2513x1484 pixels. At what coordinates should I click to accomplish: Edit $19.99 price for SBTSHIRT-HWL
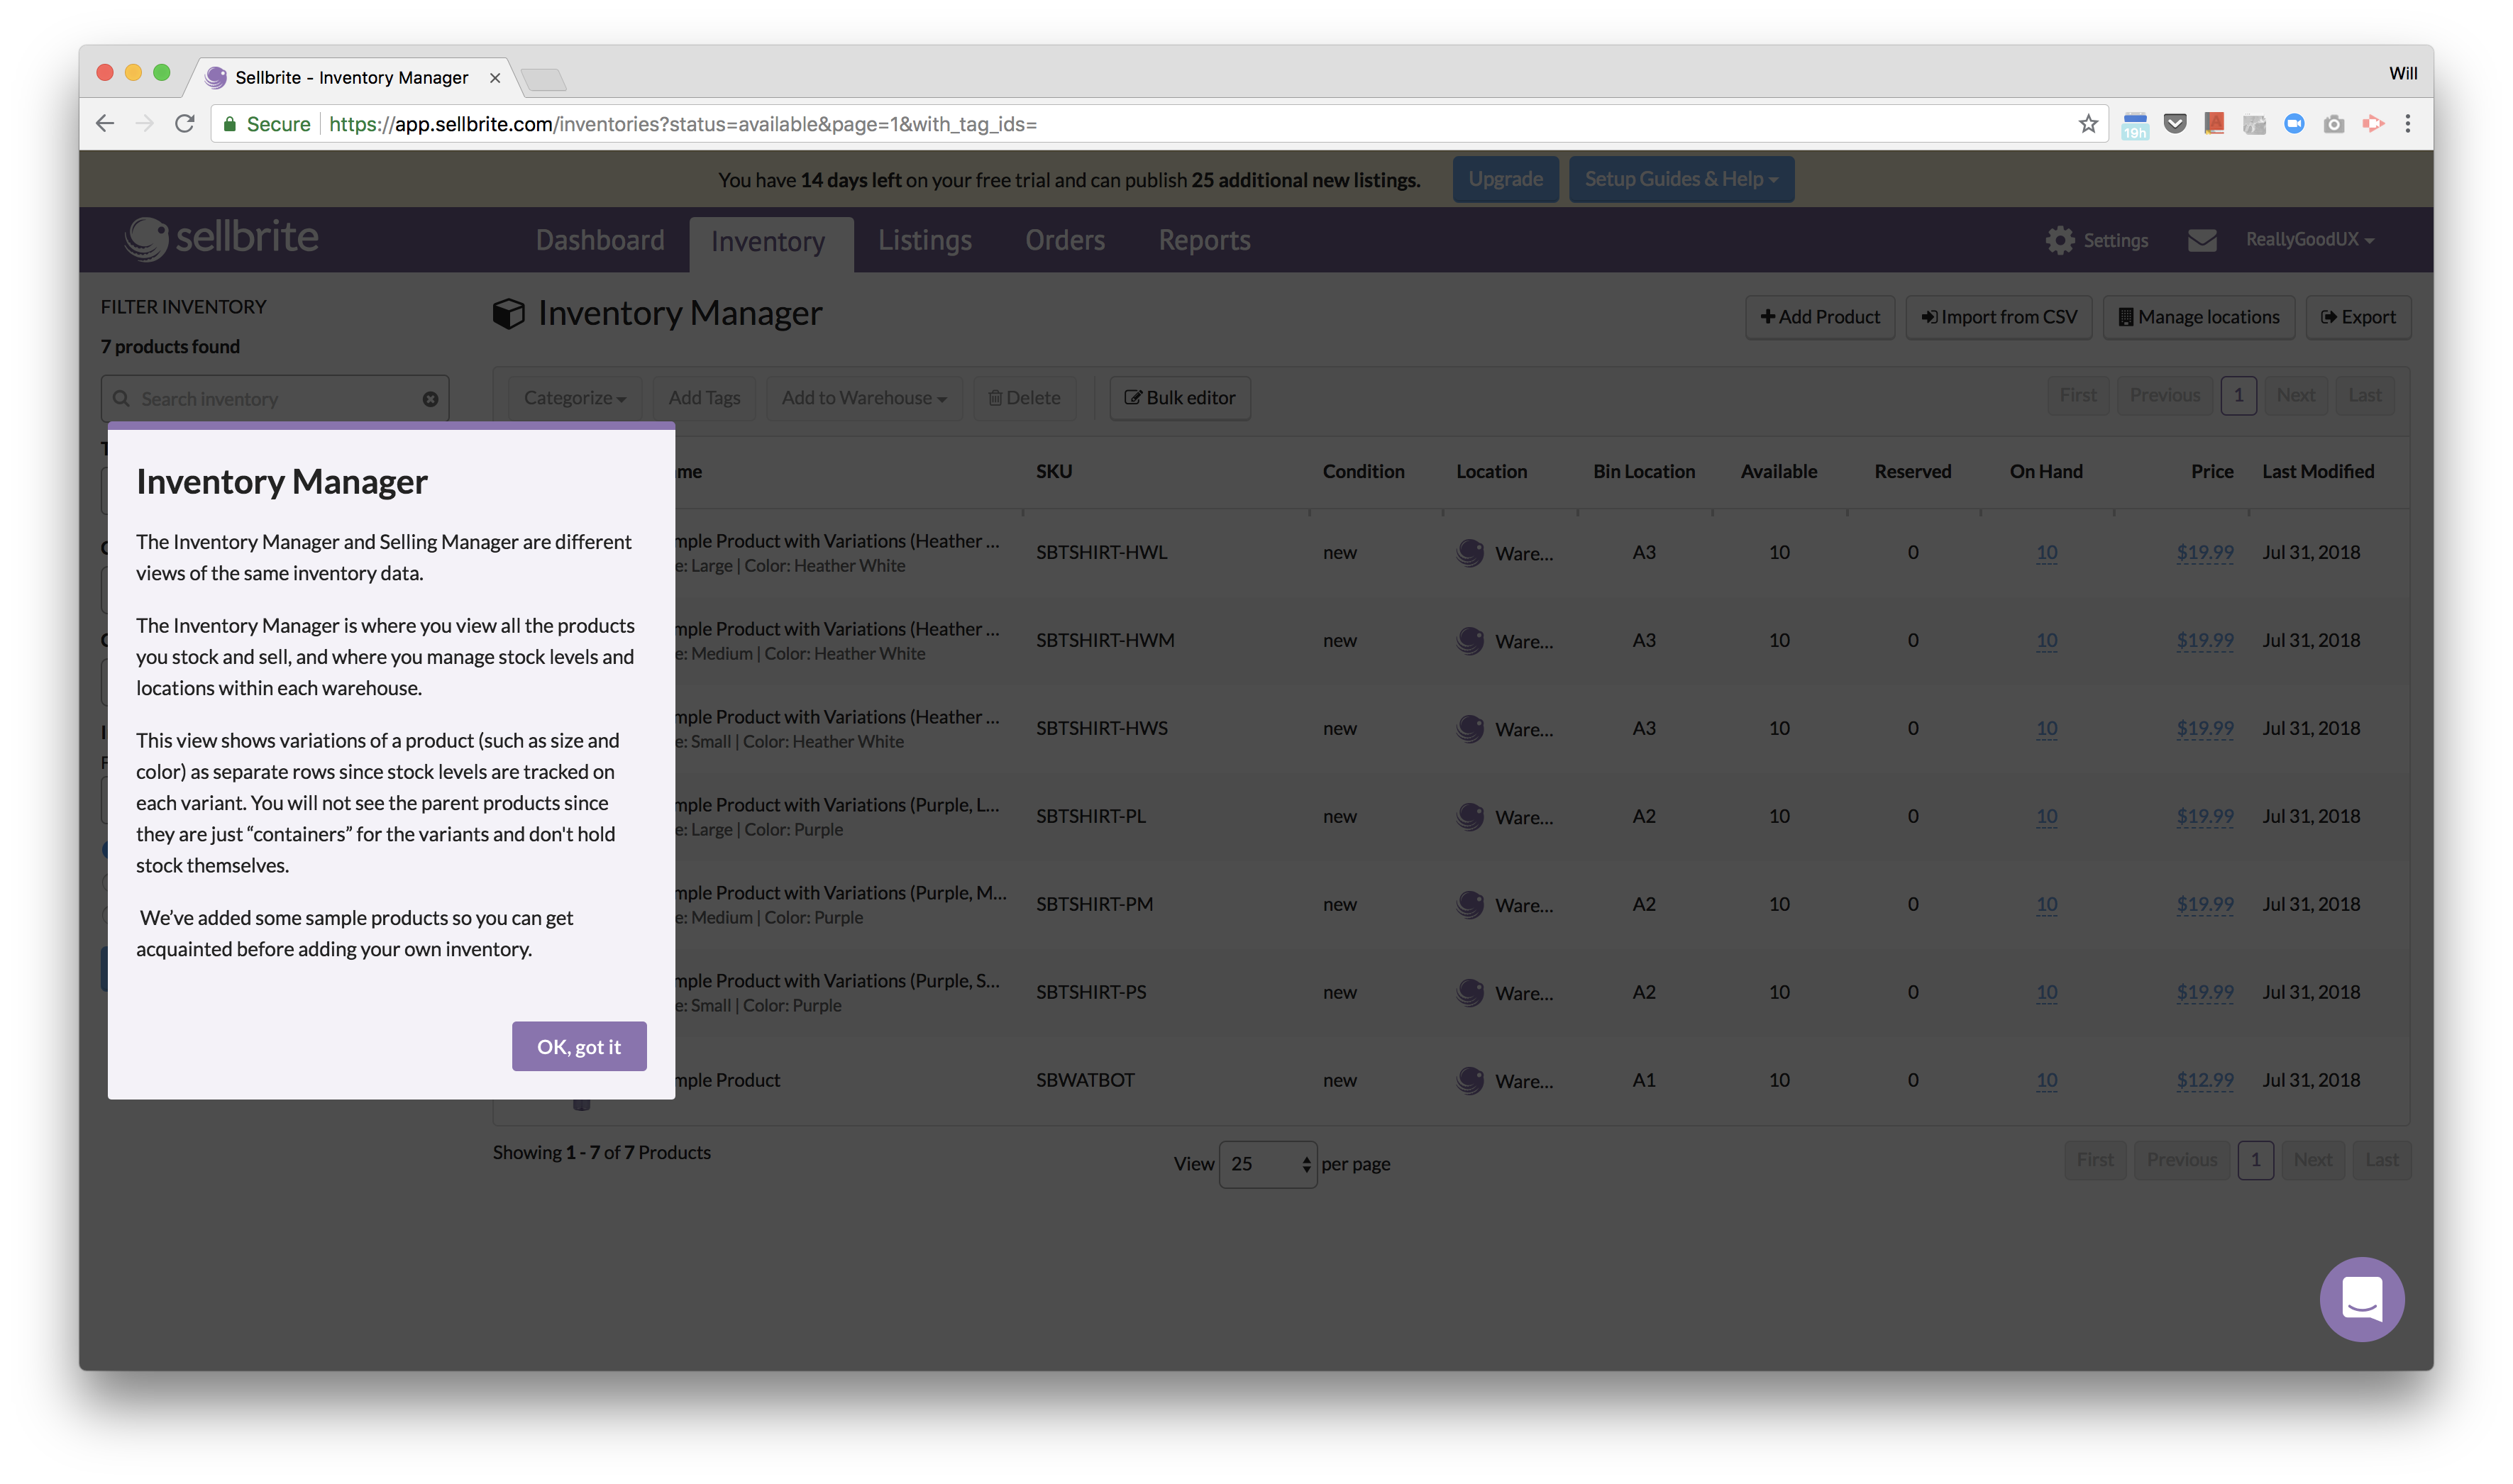point(2204,552)
